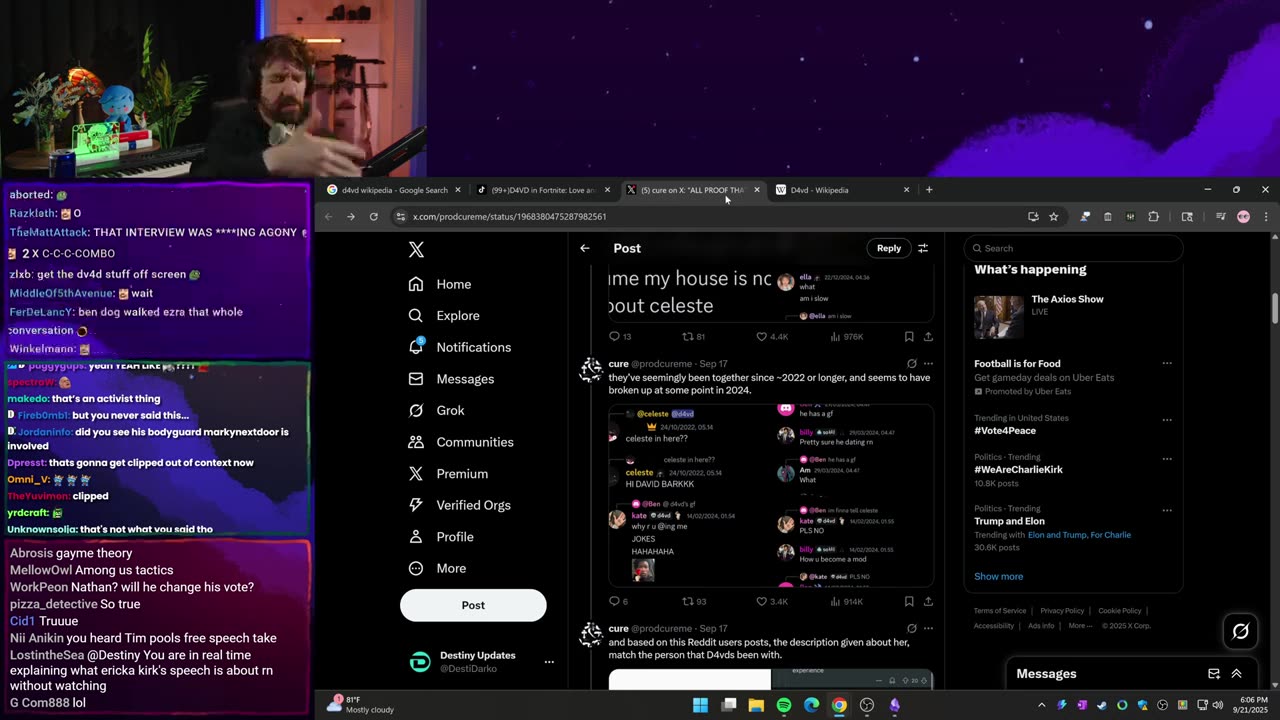Click the large Post button
The height and width of the screenshot is (720, 1280).
(x=473, y=605)
